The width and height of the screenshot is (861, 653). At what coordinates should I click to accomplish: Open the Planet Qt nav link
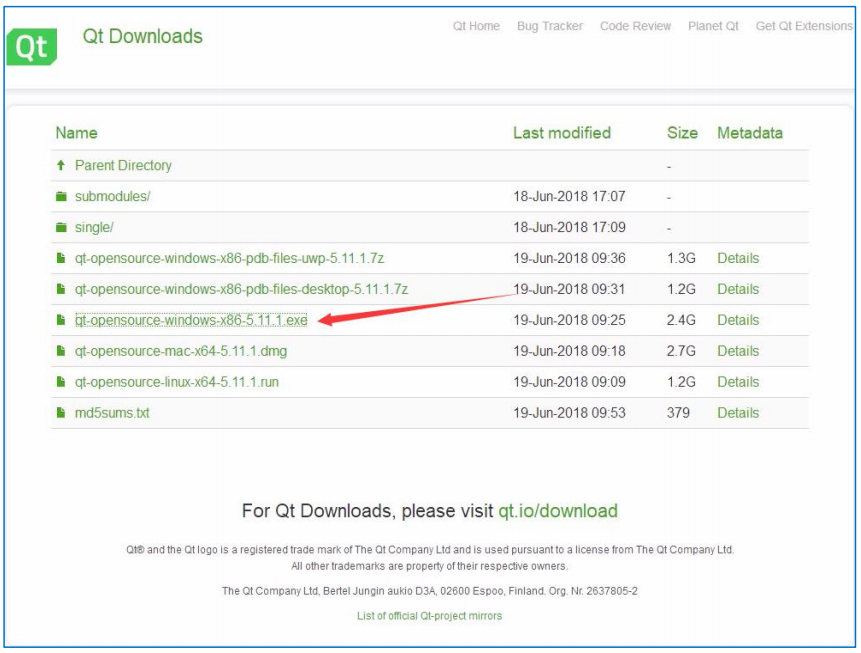713,26
